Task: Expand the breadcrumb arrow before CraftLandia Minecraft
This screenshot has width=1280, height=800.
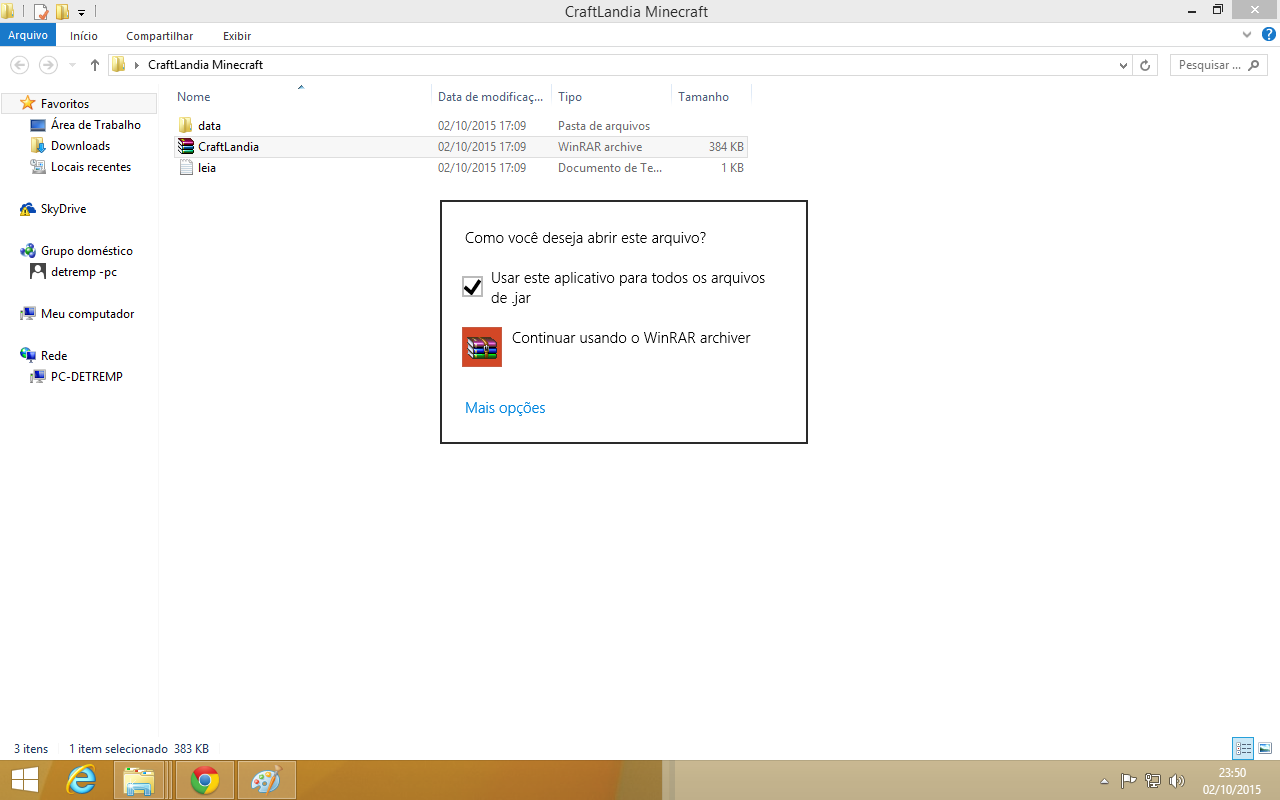Action: [137, 65]
